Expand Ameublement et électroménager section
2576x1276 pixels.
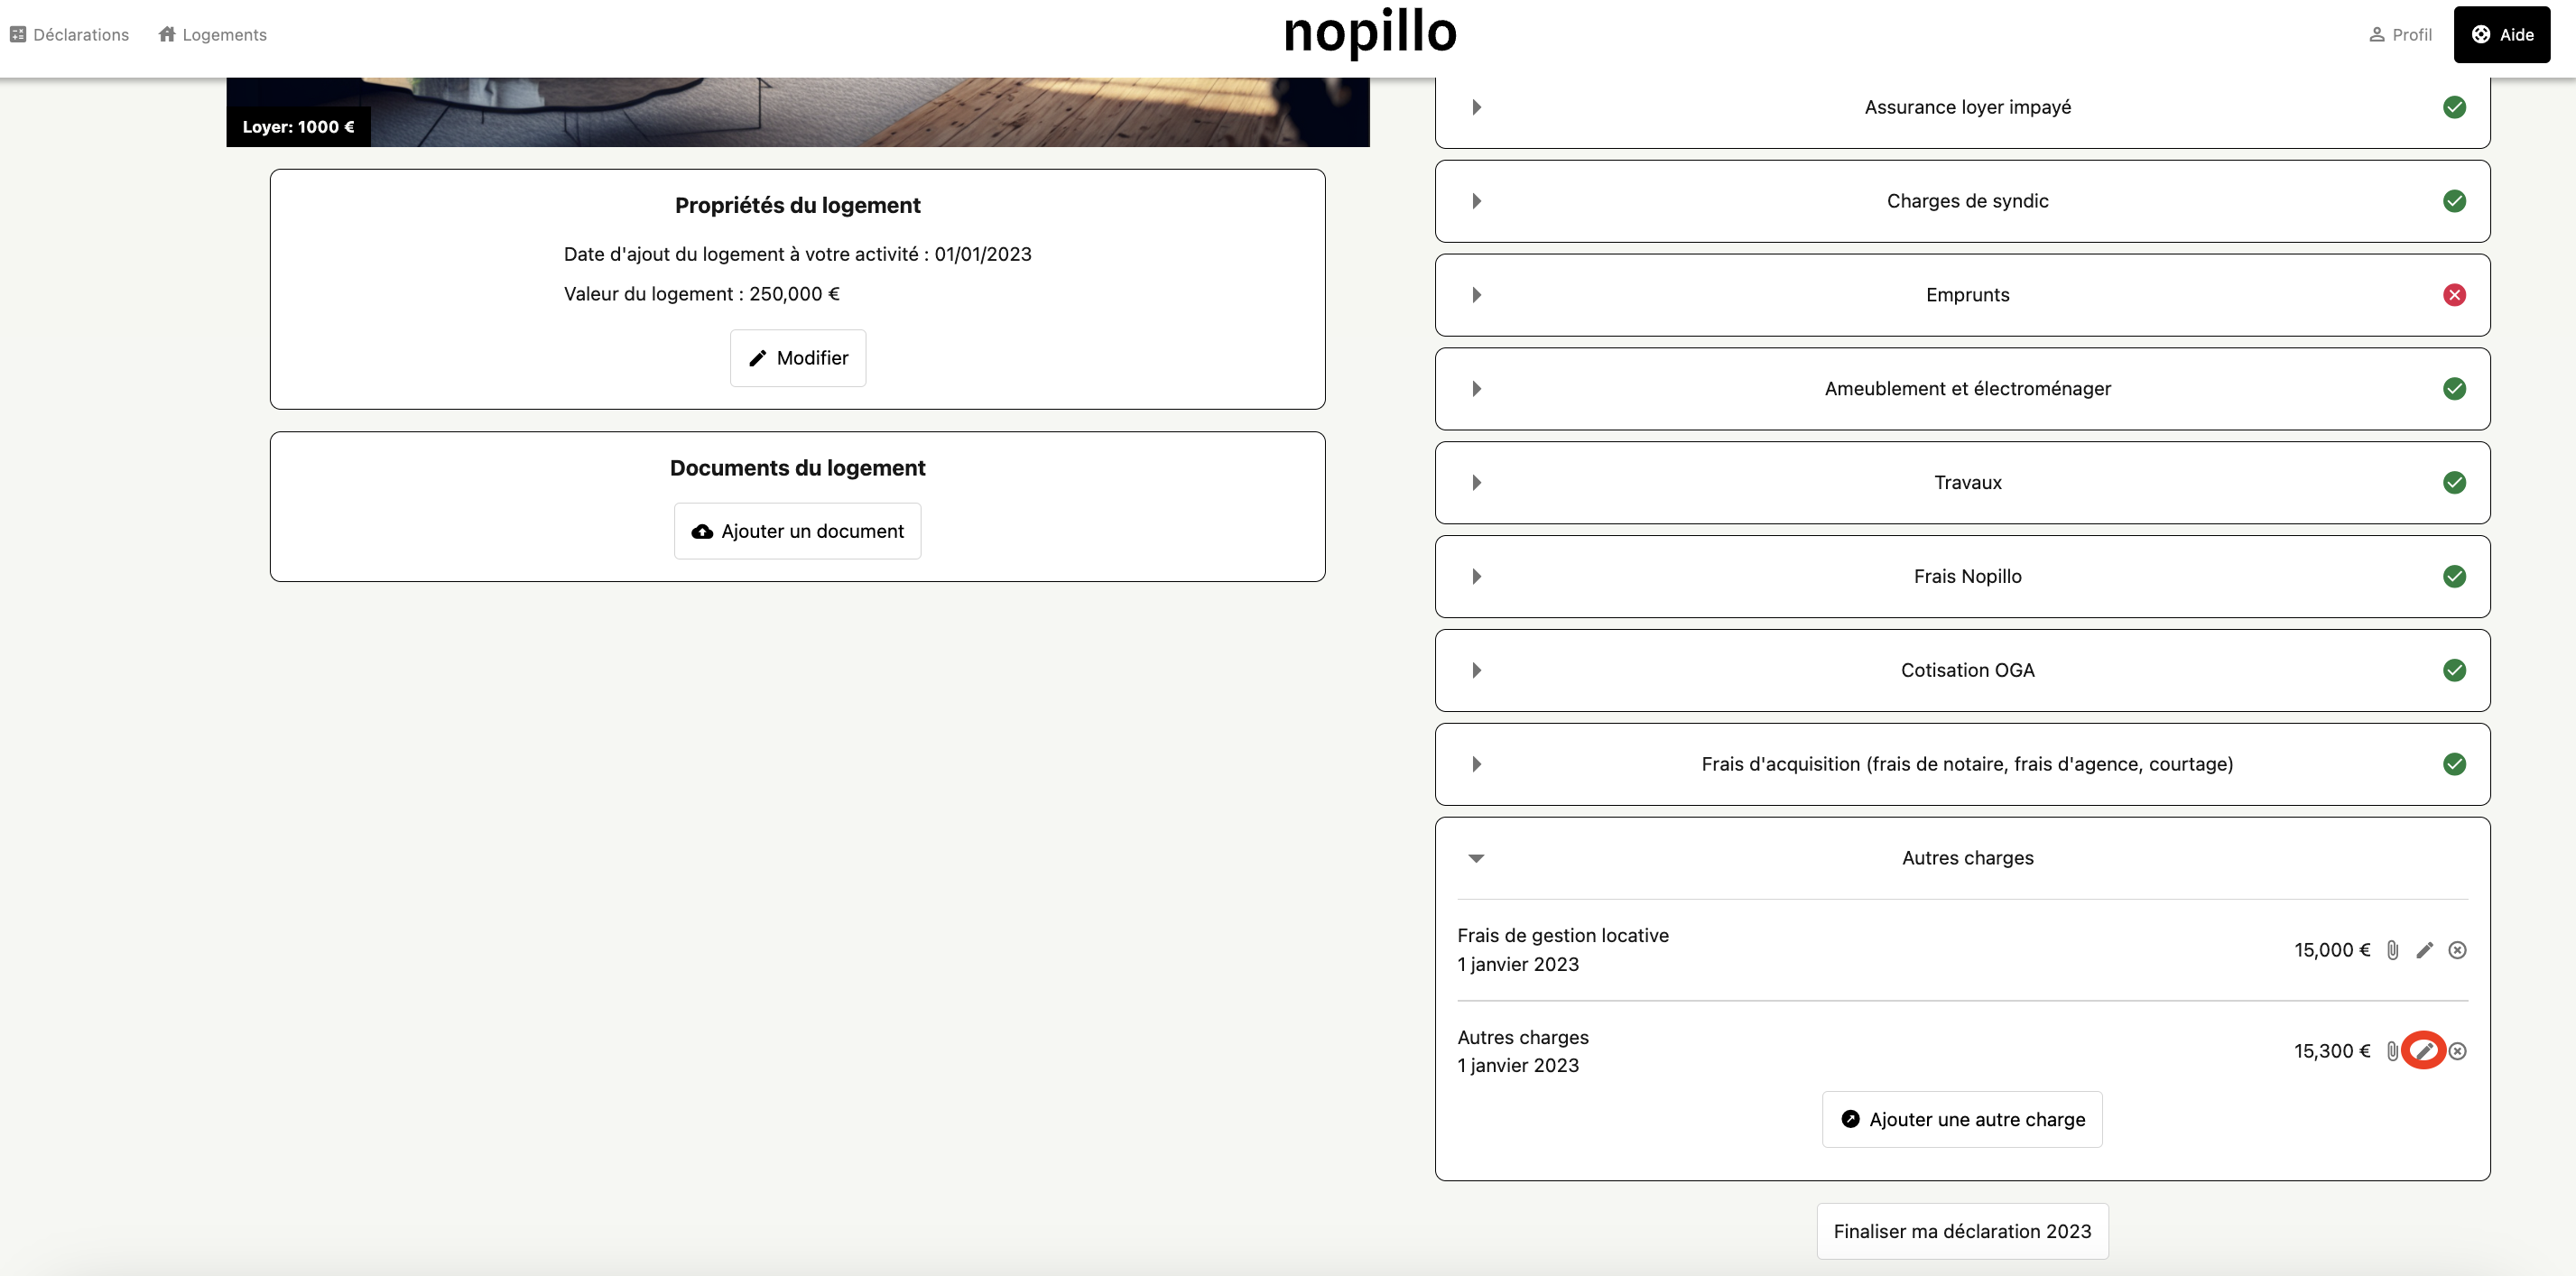tap(1476, 389)
